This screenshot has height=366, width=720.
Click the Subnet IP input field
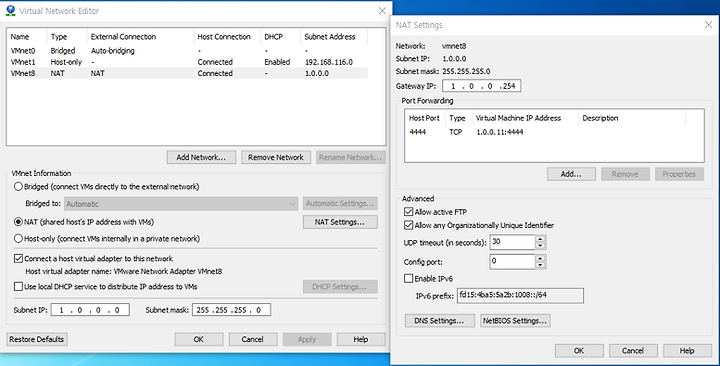click(x=90, y=310)
